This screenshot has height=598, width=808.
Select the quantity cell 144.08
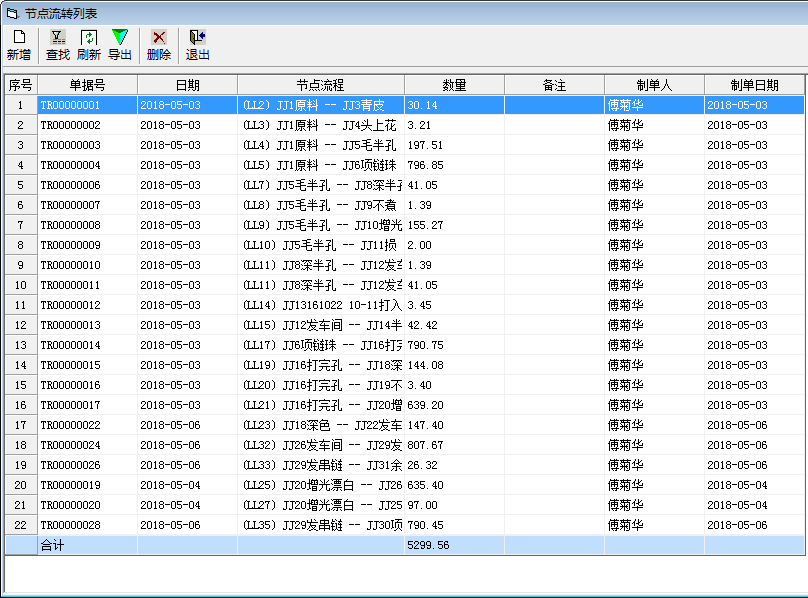(x=454, y=366)
